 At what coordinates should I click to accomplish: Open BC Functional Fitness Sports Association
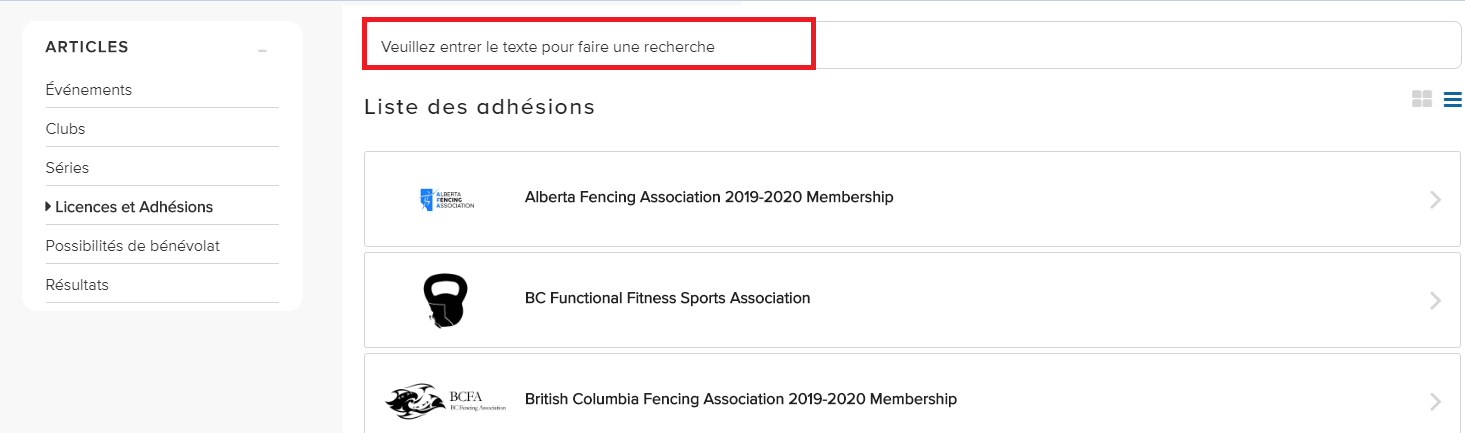click(x=667, y=298)
